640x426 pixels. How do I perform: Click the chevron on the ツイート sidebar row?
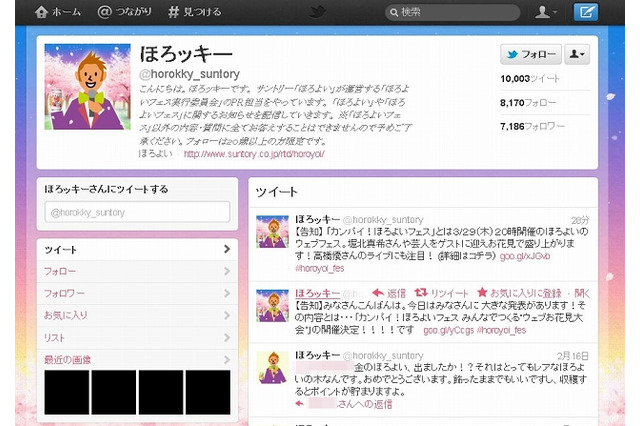227,249
